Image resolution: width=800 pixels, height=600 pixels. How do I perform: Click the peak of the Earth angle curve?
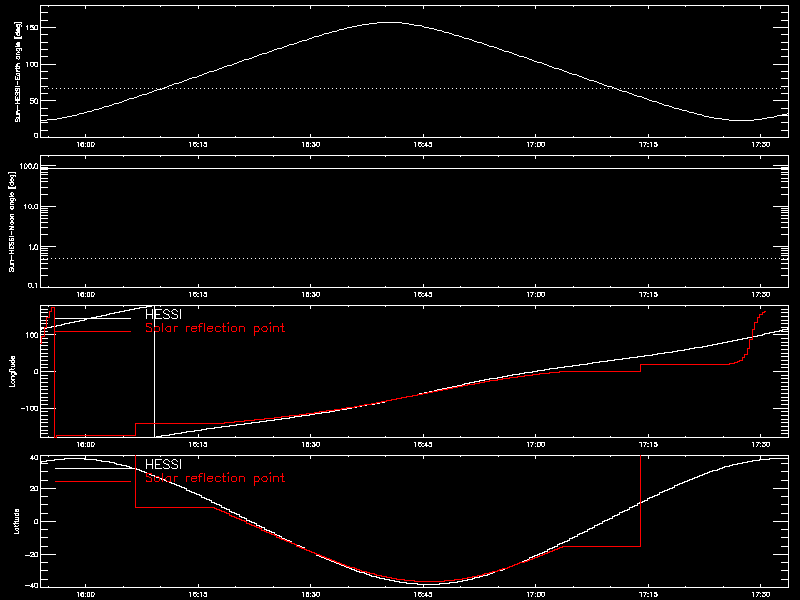point(391,22)
